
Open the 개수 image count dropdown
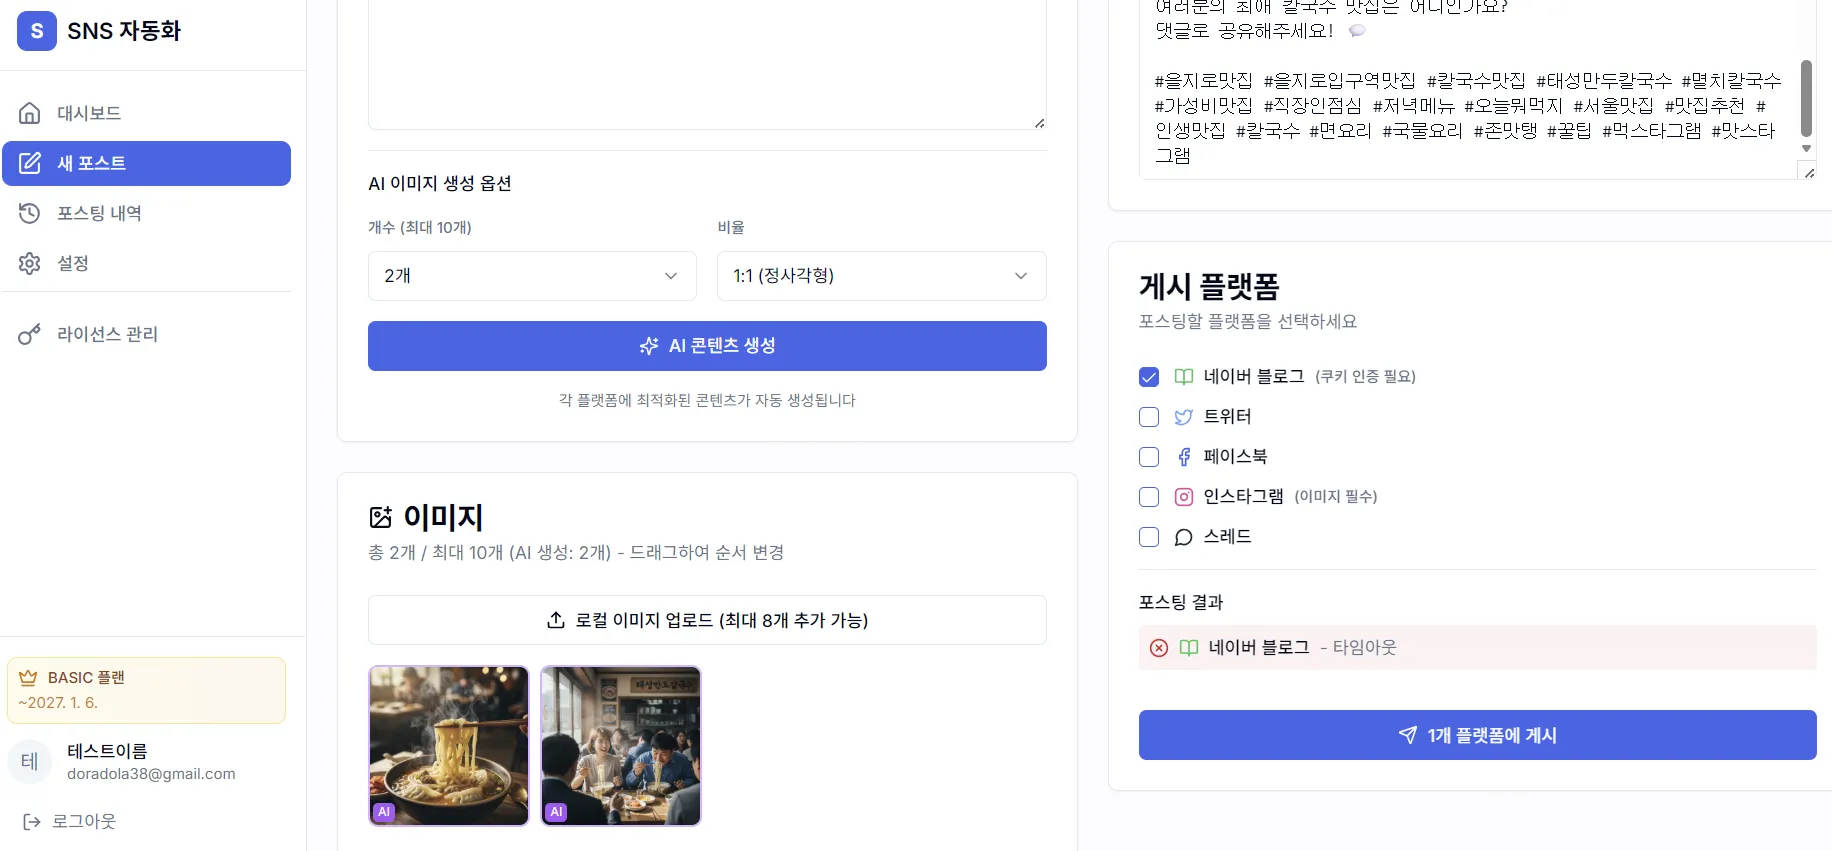531,276
